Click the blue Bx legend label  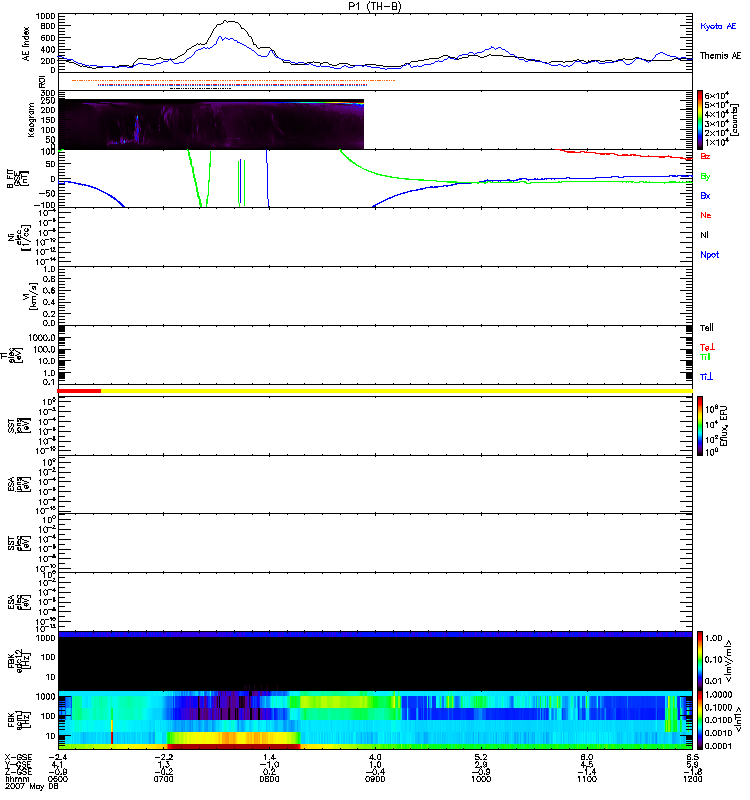pos(705,196)
